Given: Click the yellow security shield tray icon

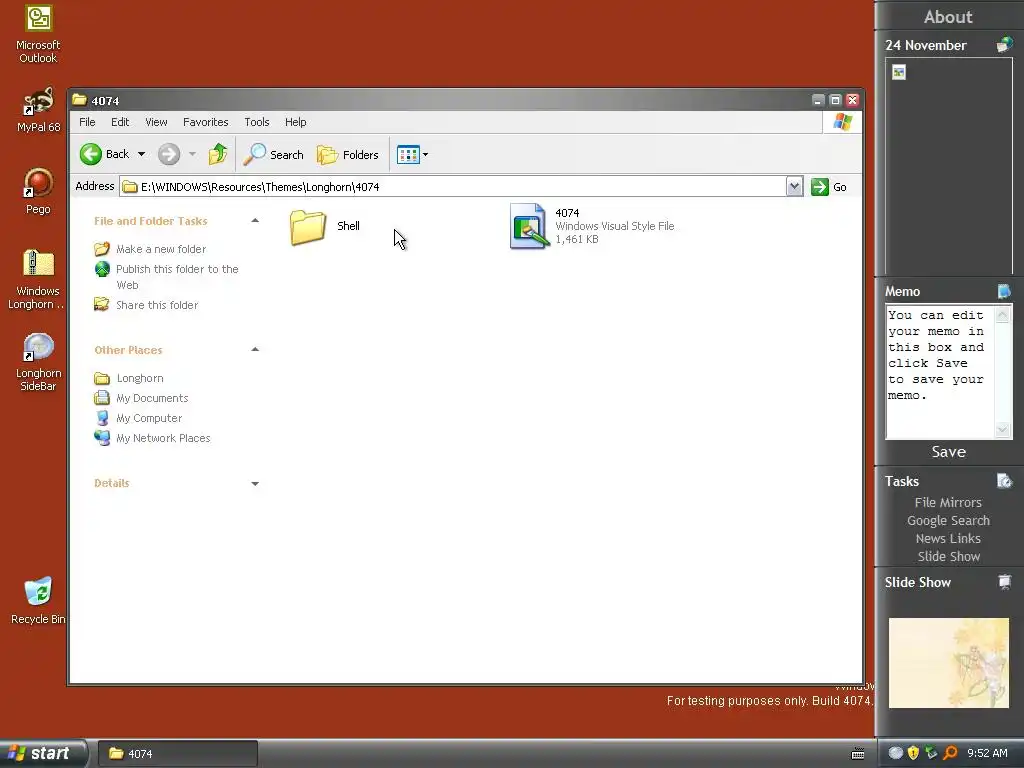Looking at the screenshot, I should [x=913, y=753].
